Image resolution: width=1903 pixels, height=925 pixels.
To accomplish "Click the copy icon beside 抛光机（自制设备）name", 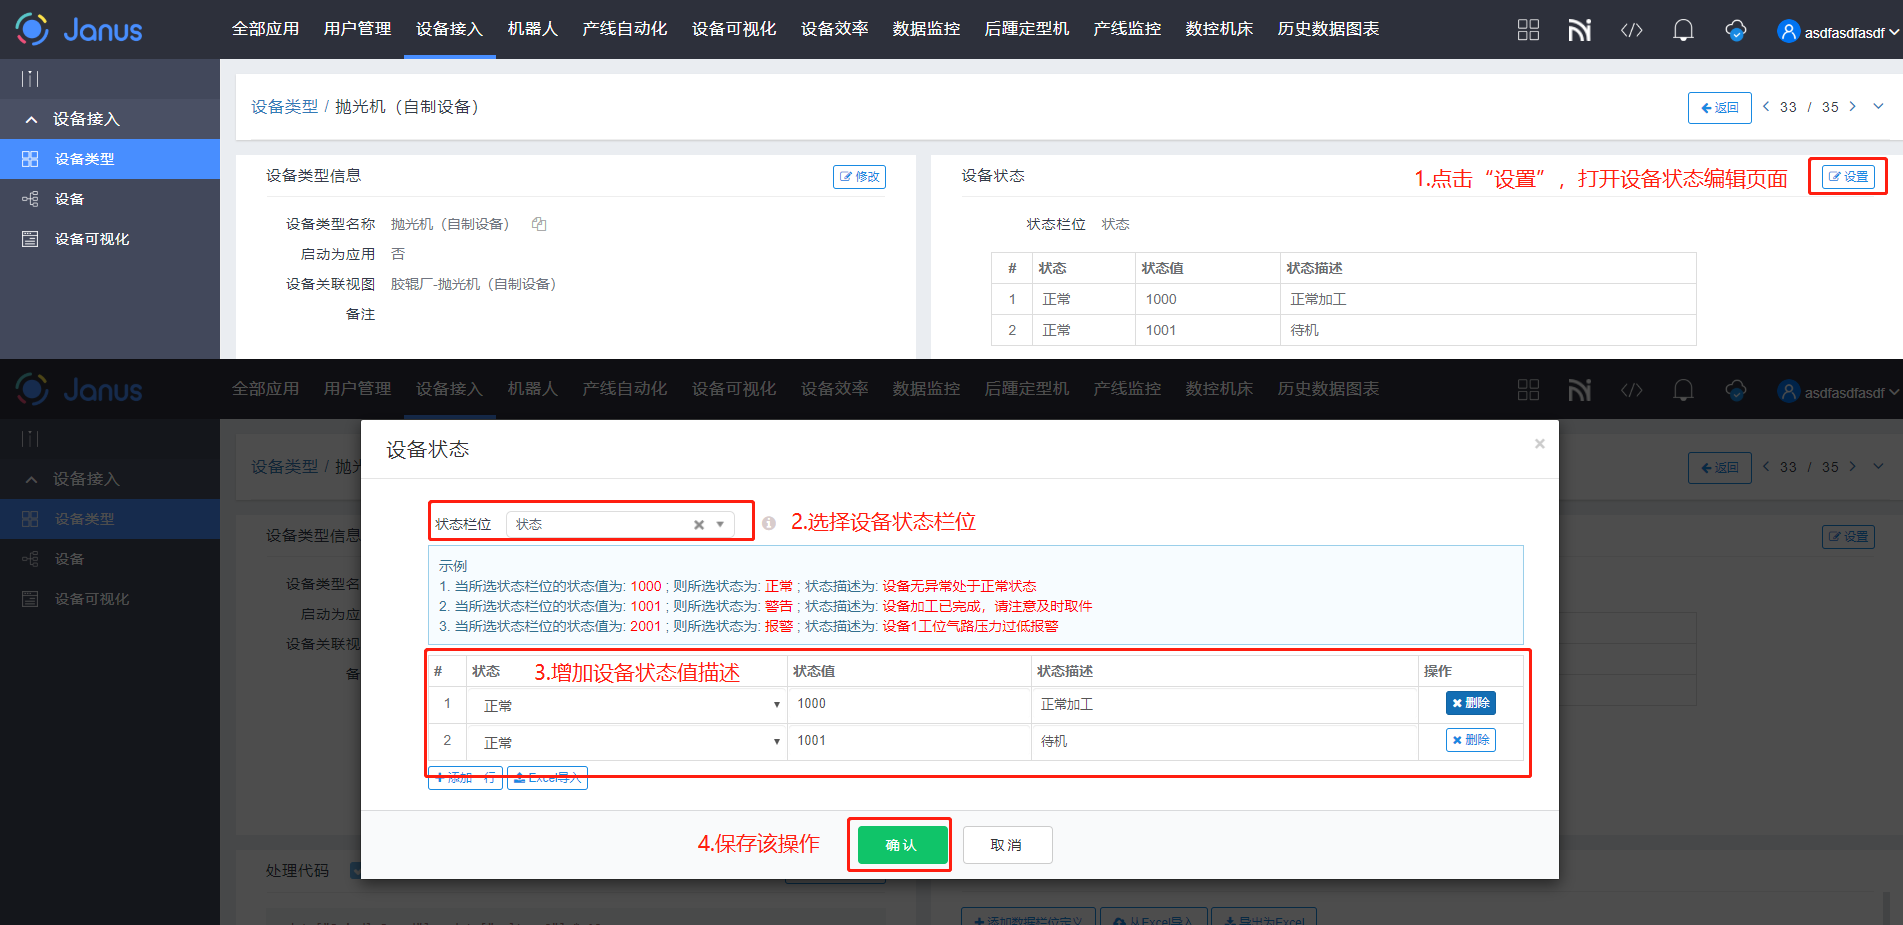I will coord(539,224).
